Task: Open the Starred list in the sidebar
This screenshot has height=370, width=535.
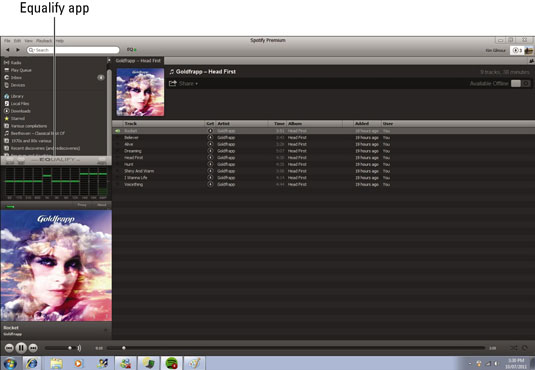Action: 15,118
